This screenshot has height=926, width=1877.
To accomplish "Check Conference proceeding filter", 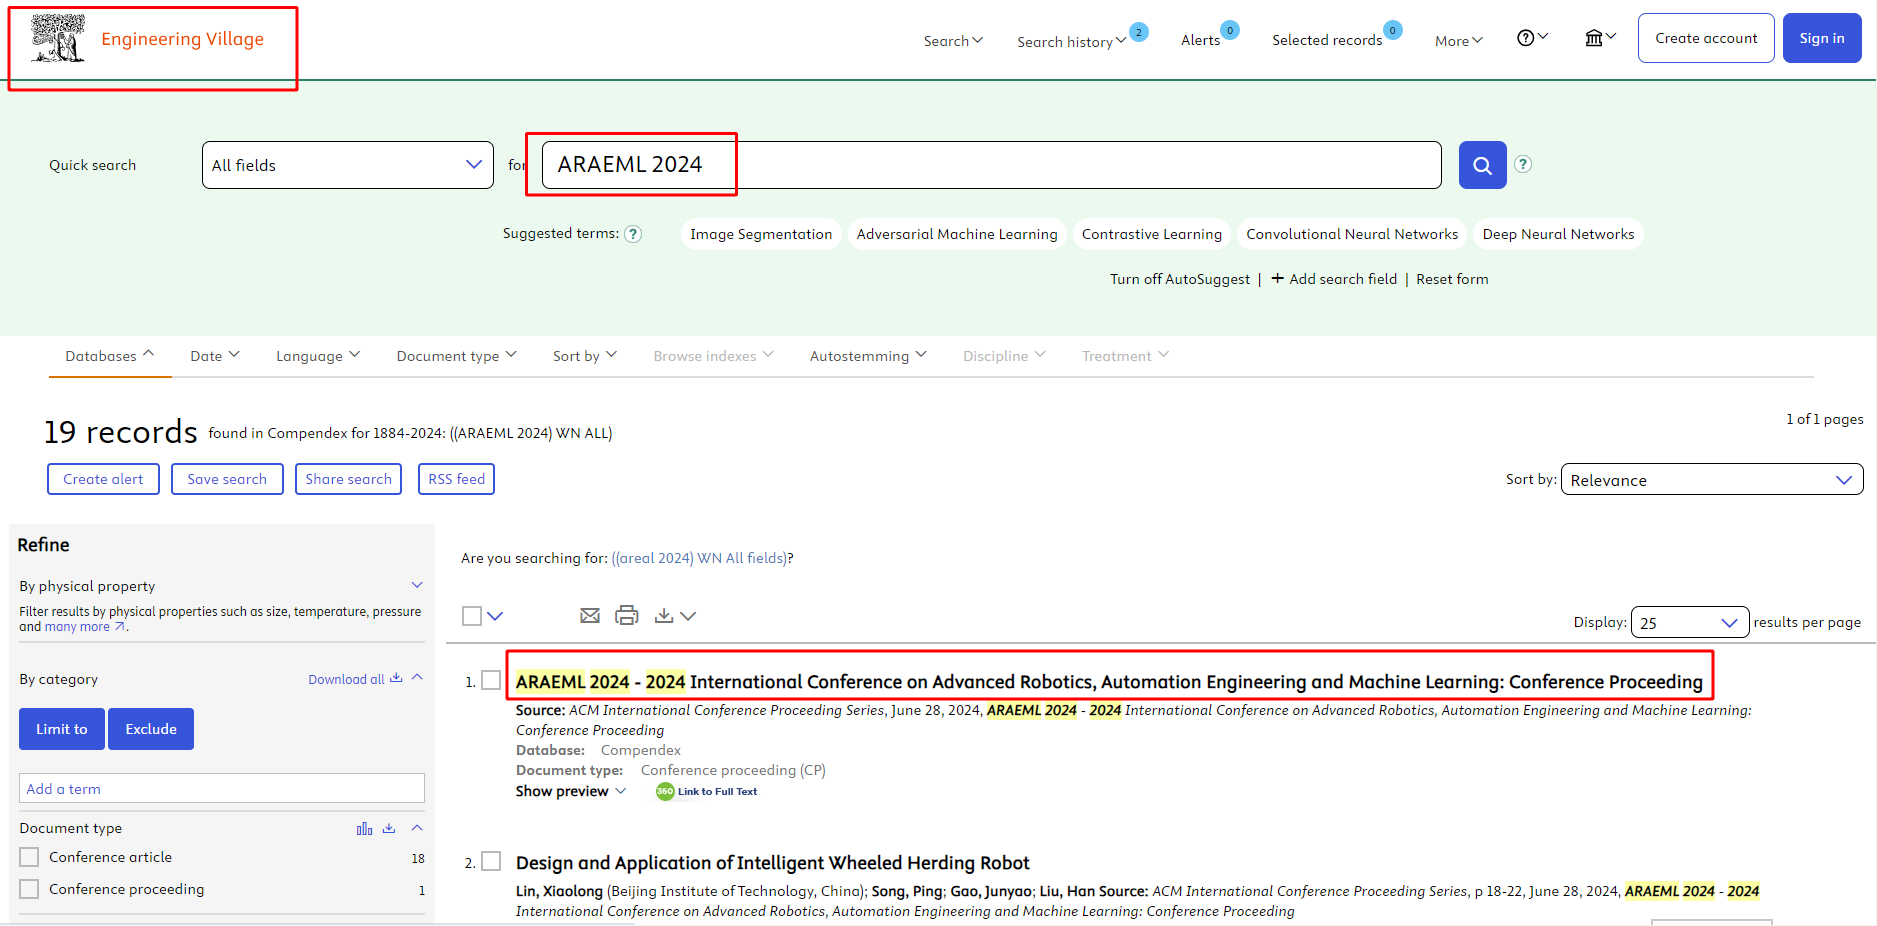I will (x=30, y=889).
